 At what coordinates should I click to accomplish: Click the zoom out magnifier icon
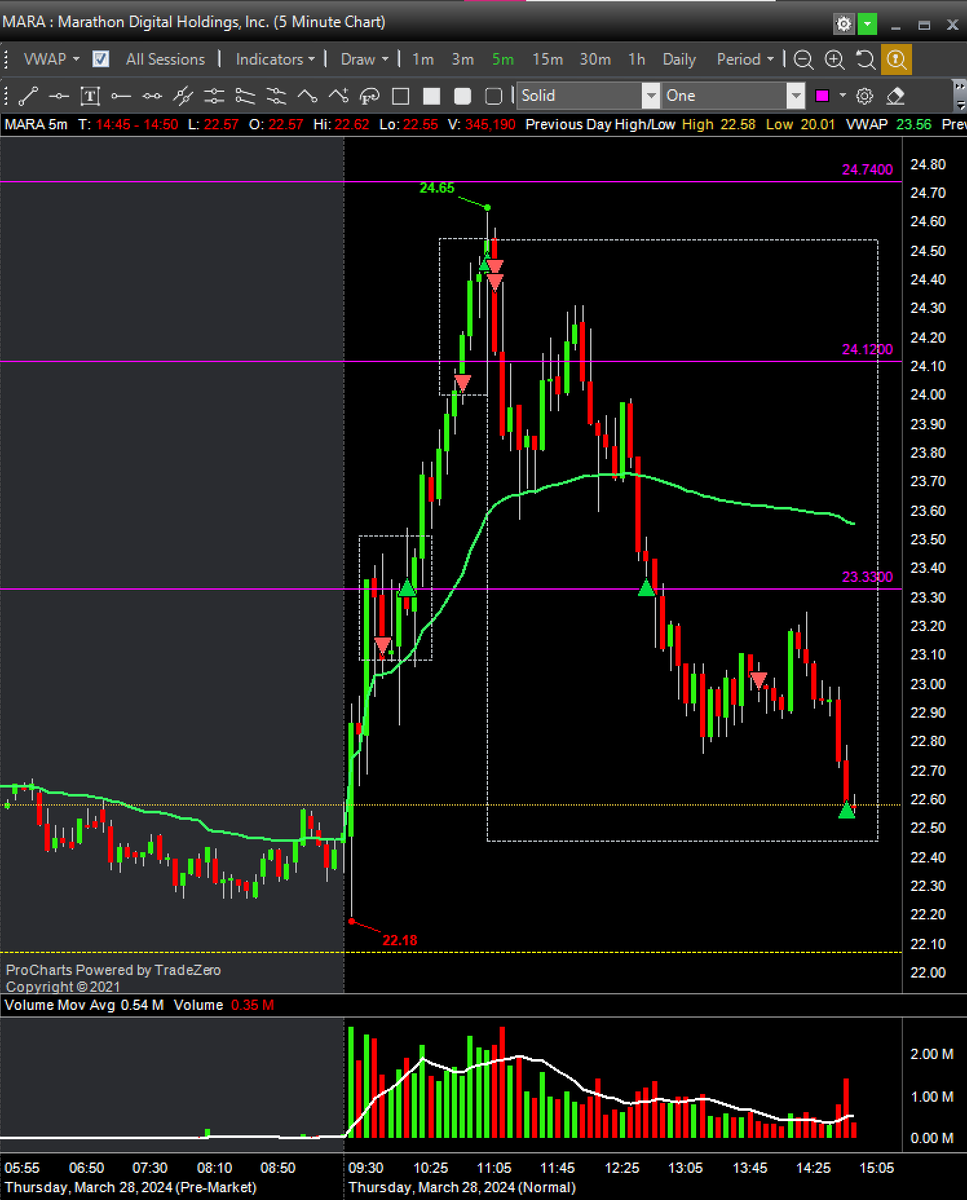click(803, 60)
